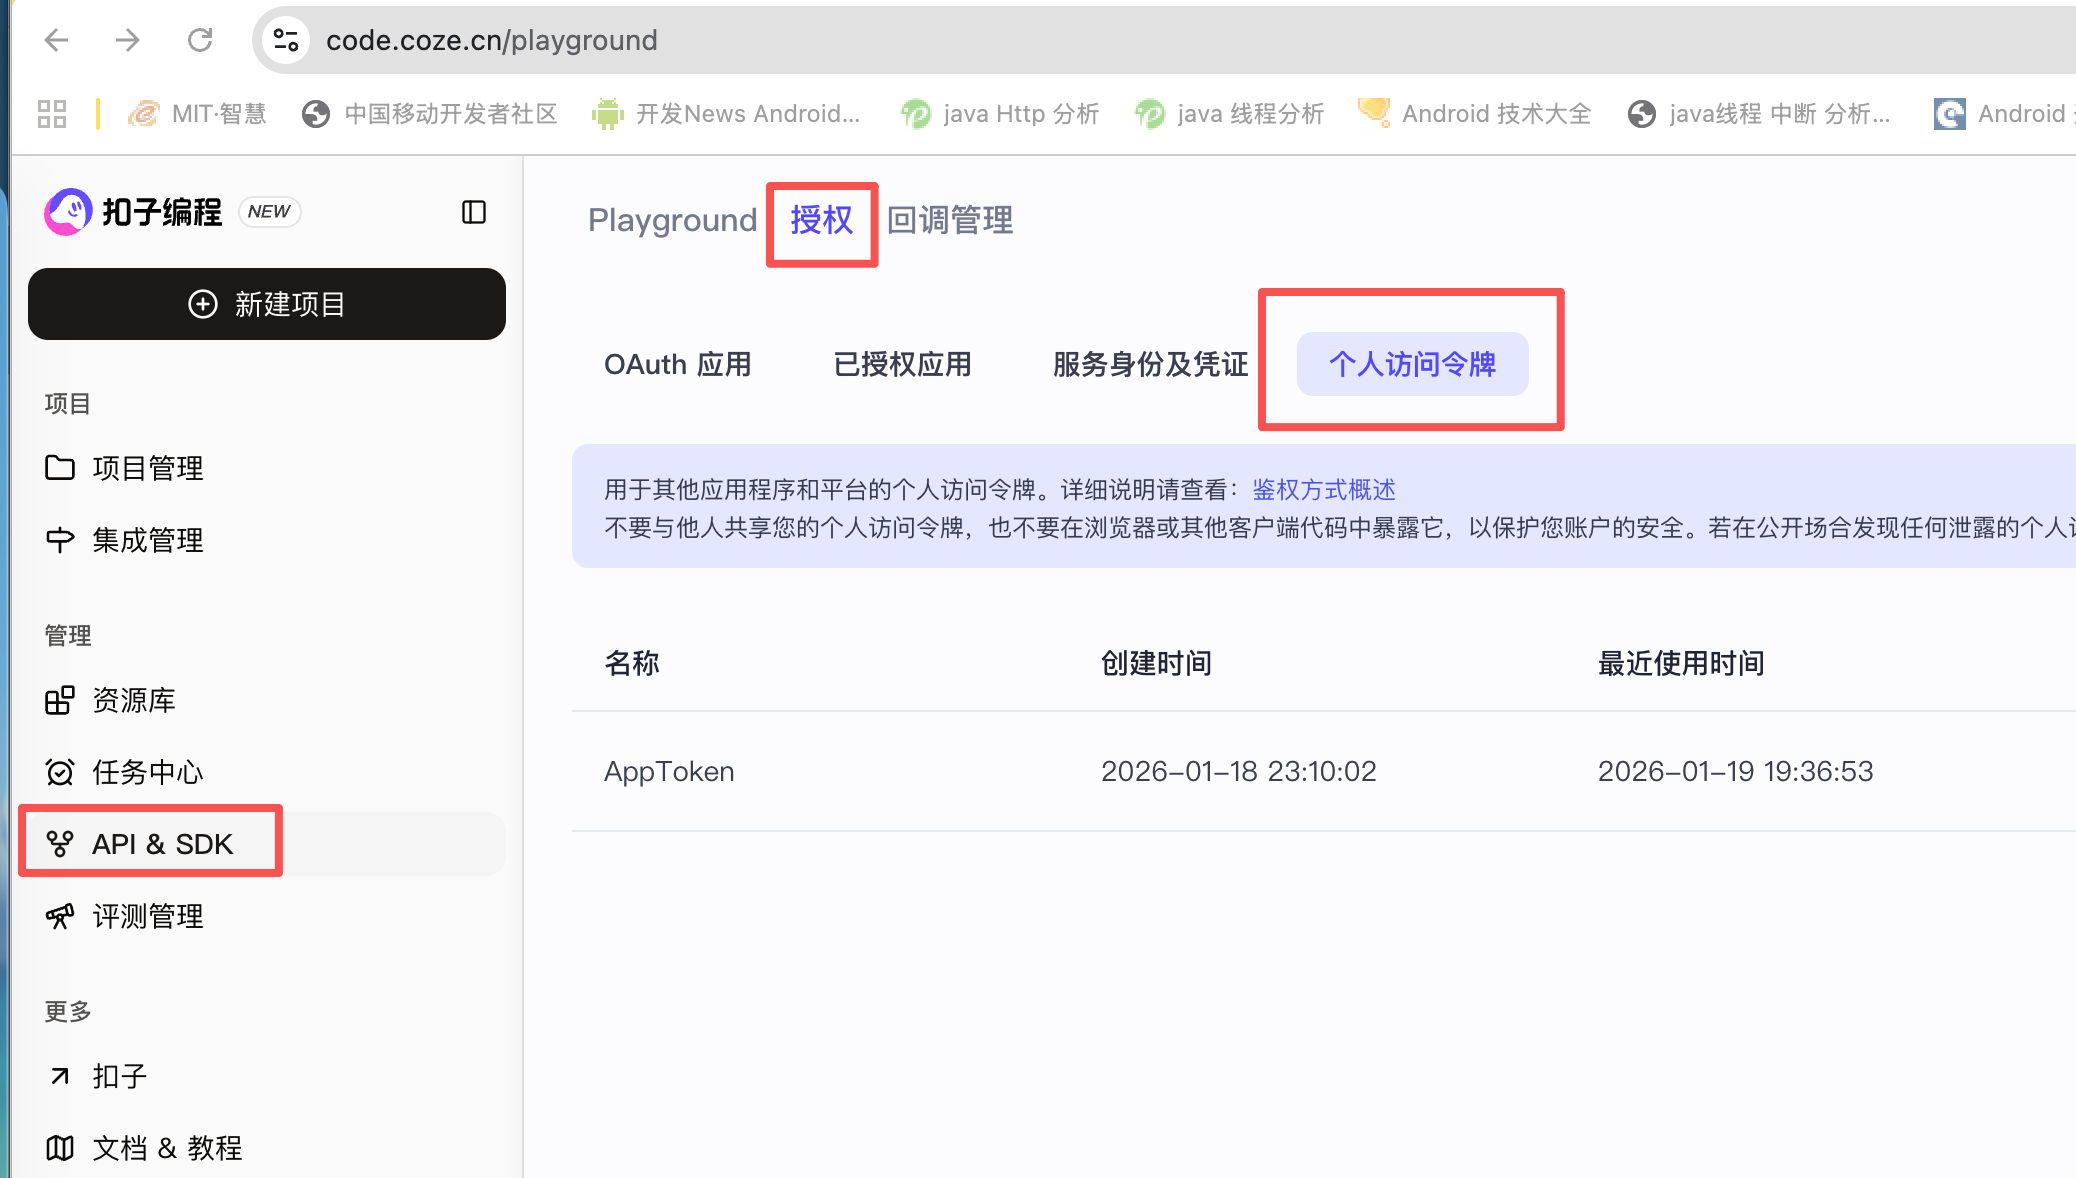This screenshot has width=2076, height=1178.
Task: Open 集成管理 in the sidebar
Action: point(146,539)
